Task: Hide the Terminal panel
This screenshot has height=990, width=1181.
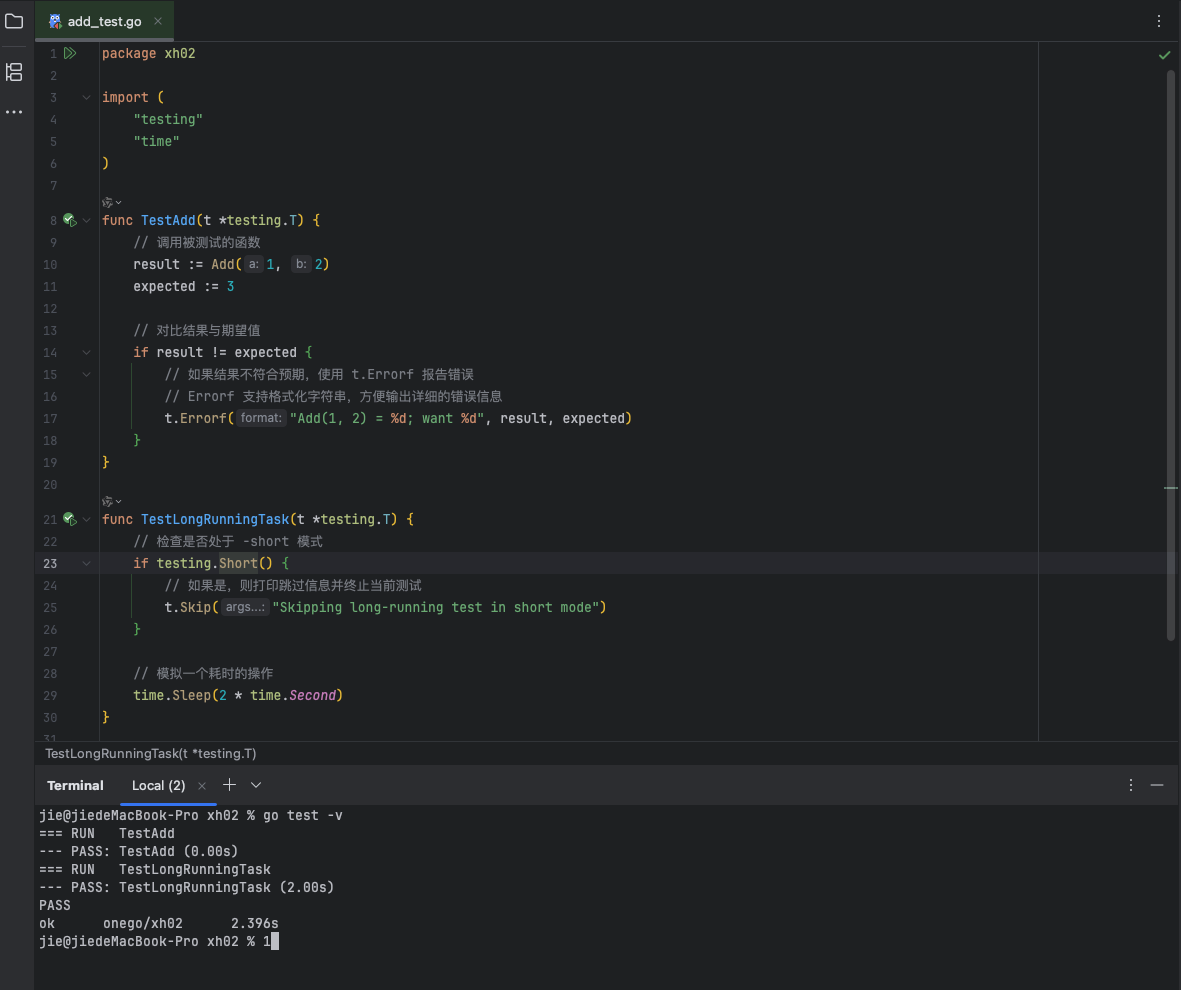Action: click(x=1157, y=785)
